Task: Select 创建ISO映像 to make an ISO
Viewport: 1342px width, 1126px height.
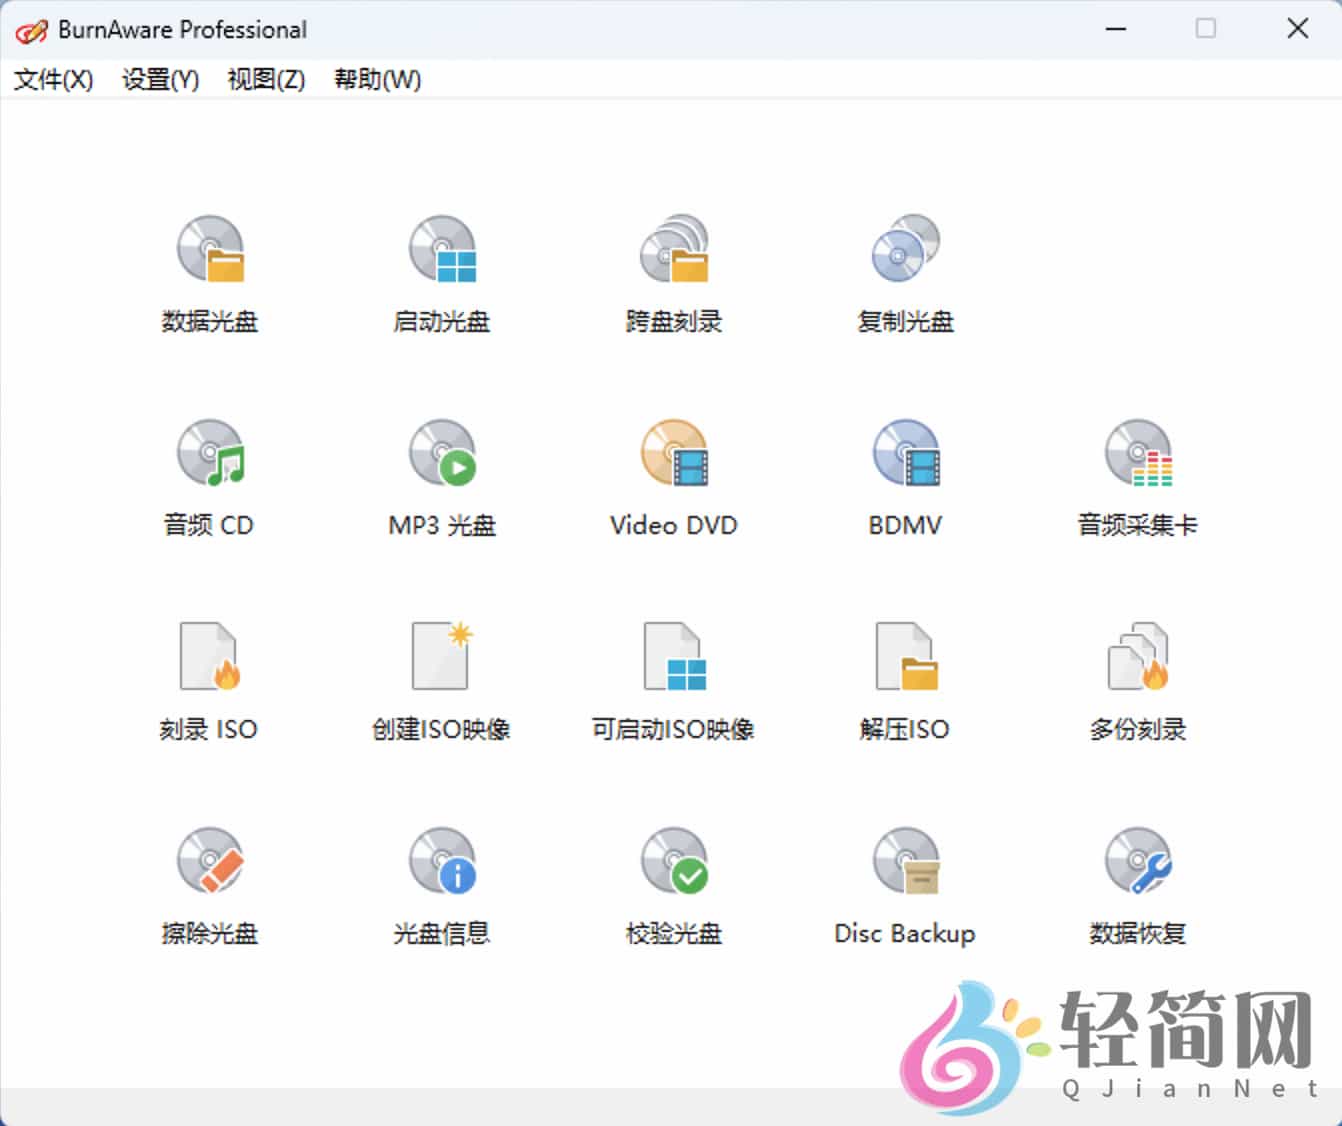Action: (442, 680)
